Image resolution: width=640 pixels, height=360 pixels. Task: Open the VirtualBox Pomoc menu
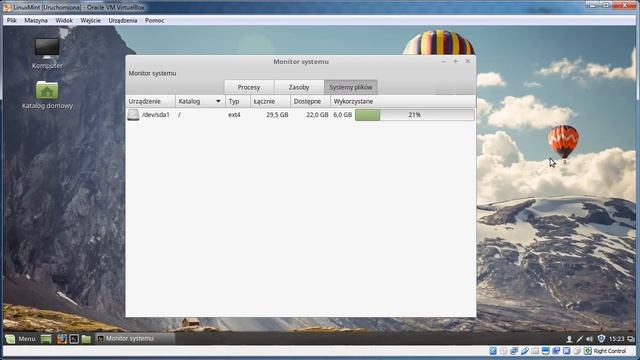point(154,20)
